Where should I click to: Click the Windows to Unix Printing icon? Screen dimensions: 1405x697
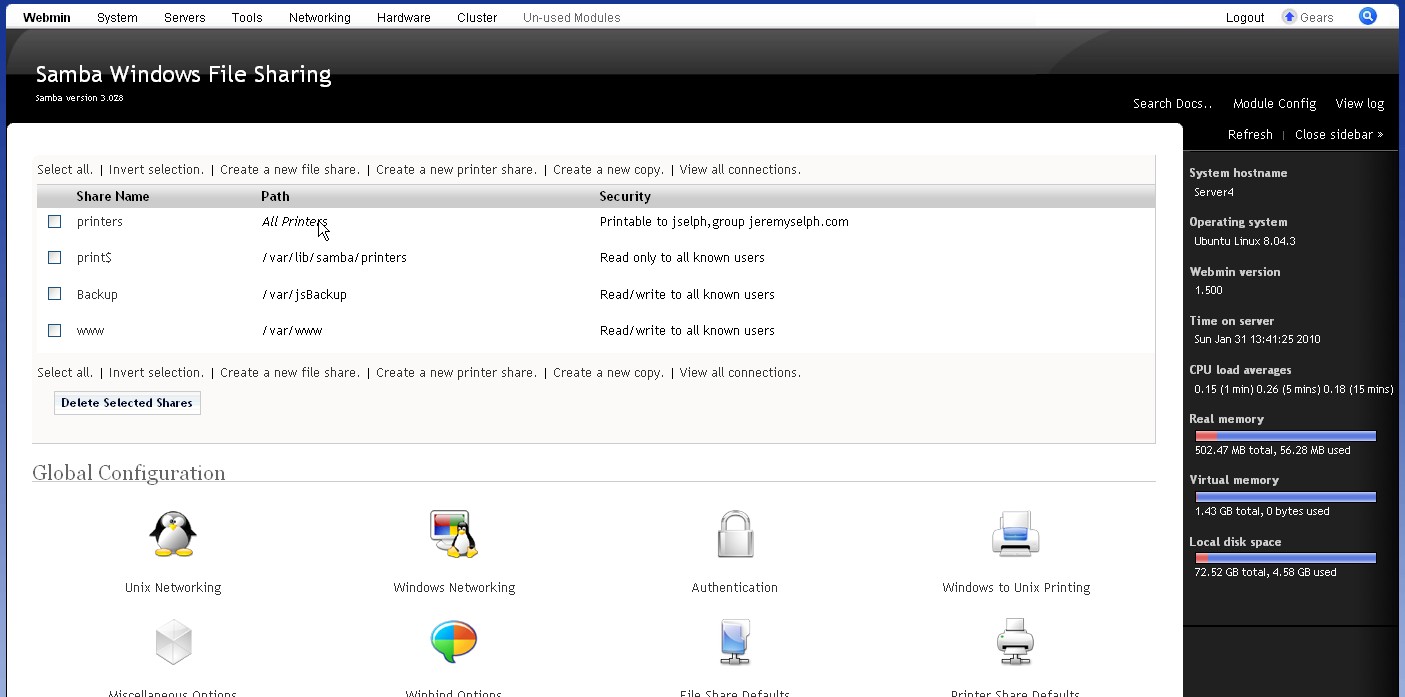pyautogui.click(x=1016, y=534)
